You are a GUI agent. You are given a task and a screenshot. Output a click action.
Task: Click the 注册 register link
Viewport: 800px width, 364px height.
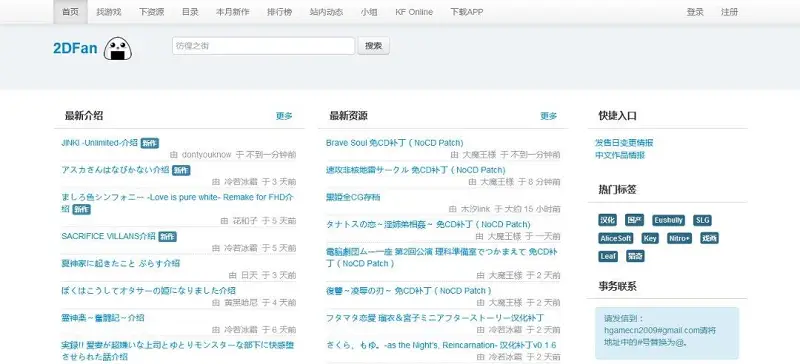730,12
